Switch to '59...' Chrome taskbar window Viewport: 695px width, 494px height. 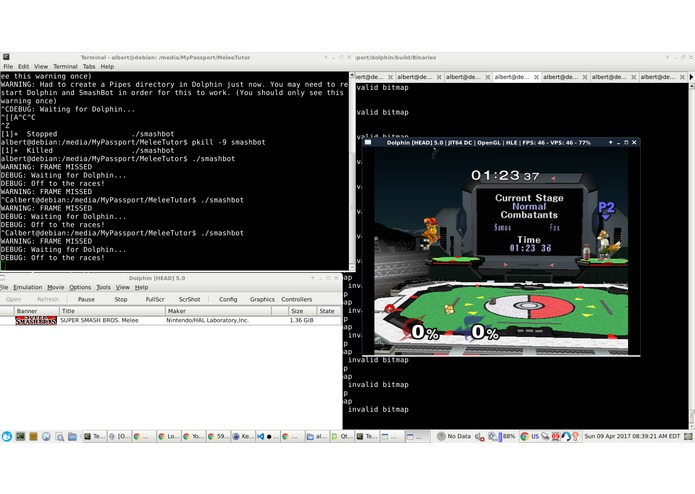click(218, 436)
